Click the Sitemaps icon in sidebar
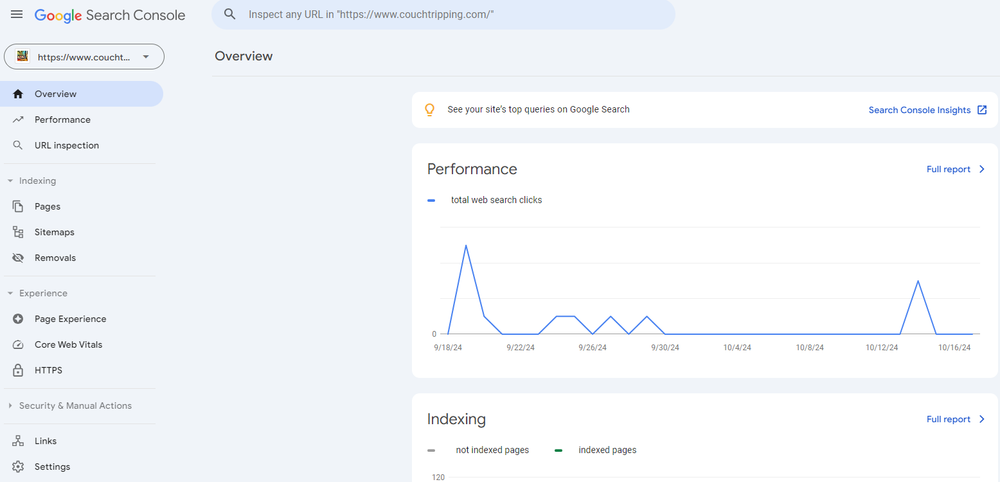 17,232
